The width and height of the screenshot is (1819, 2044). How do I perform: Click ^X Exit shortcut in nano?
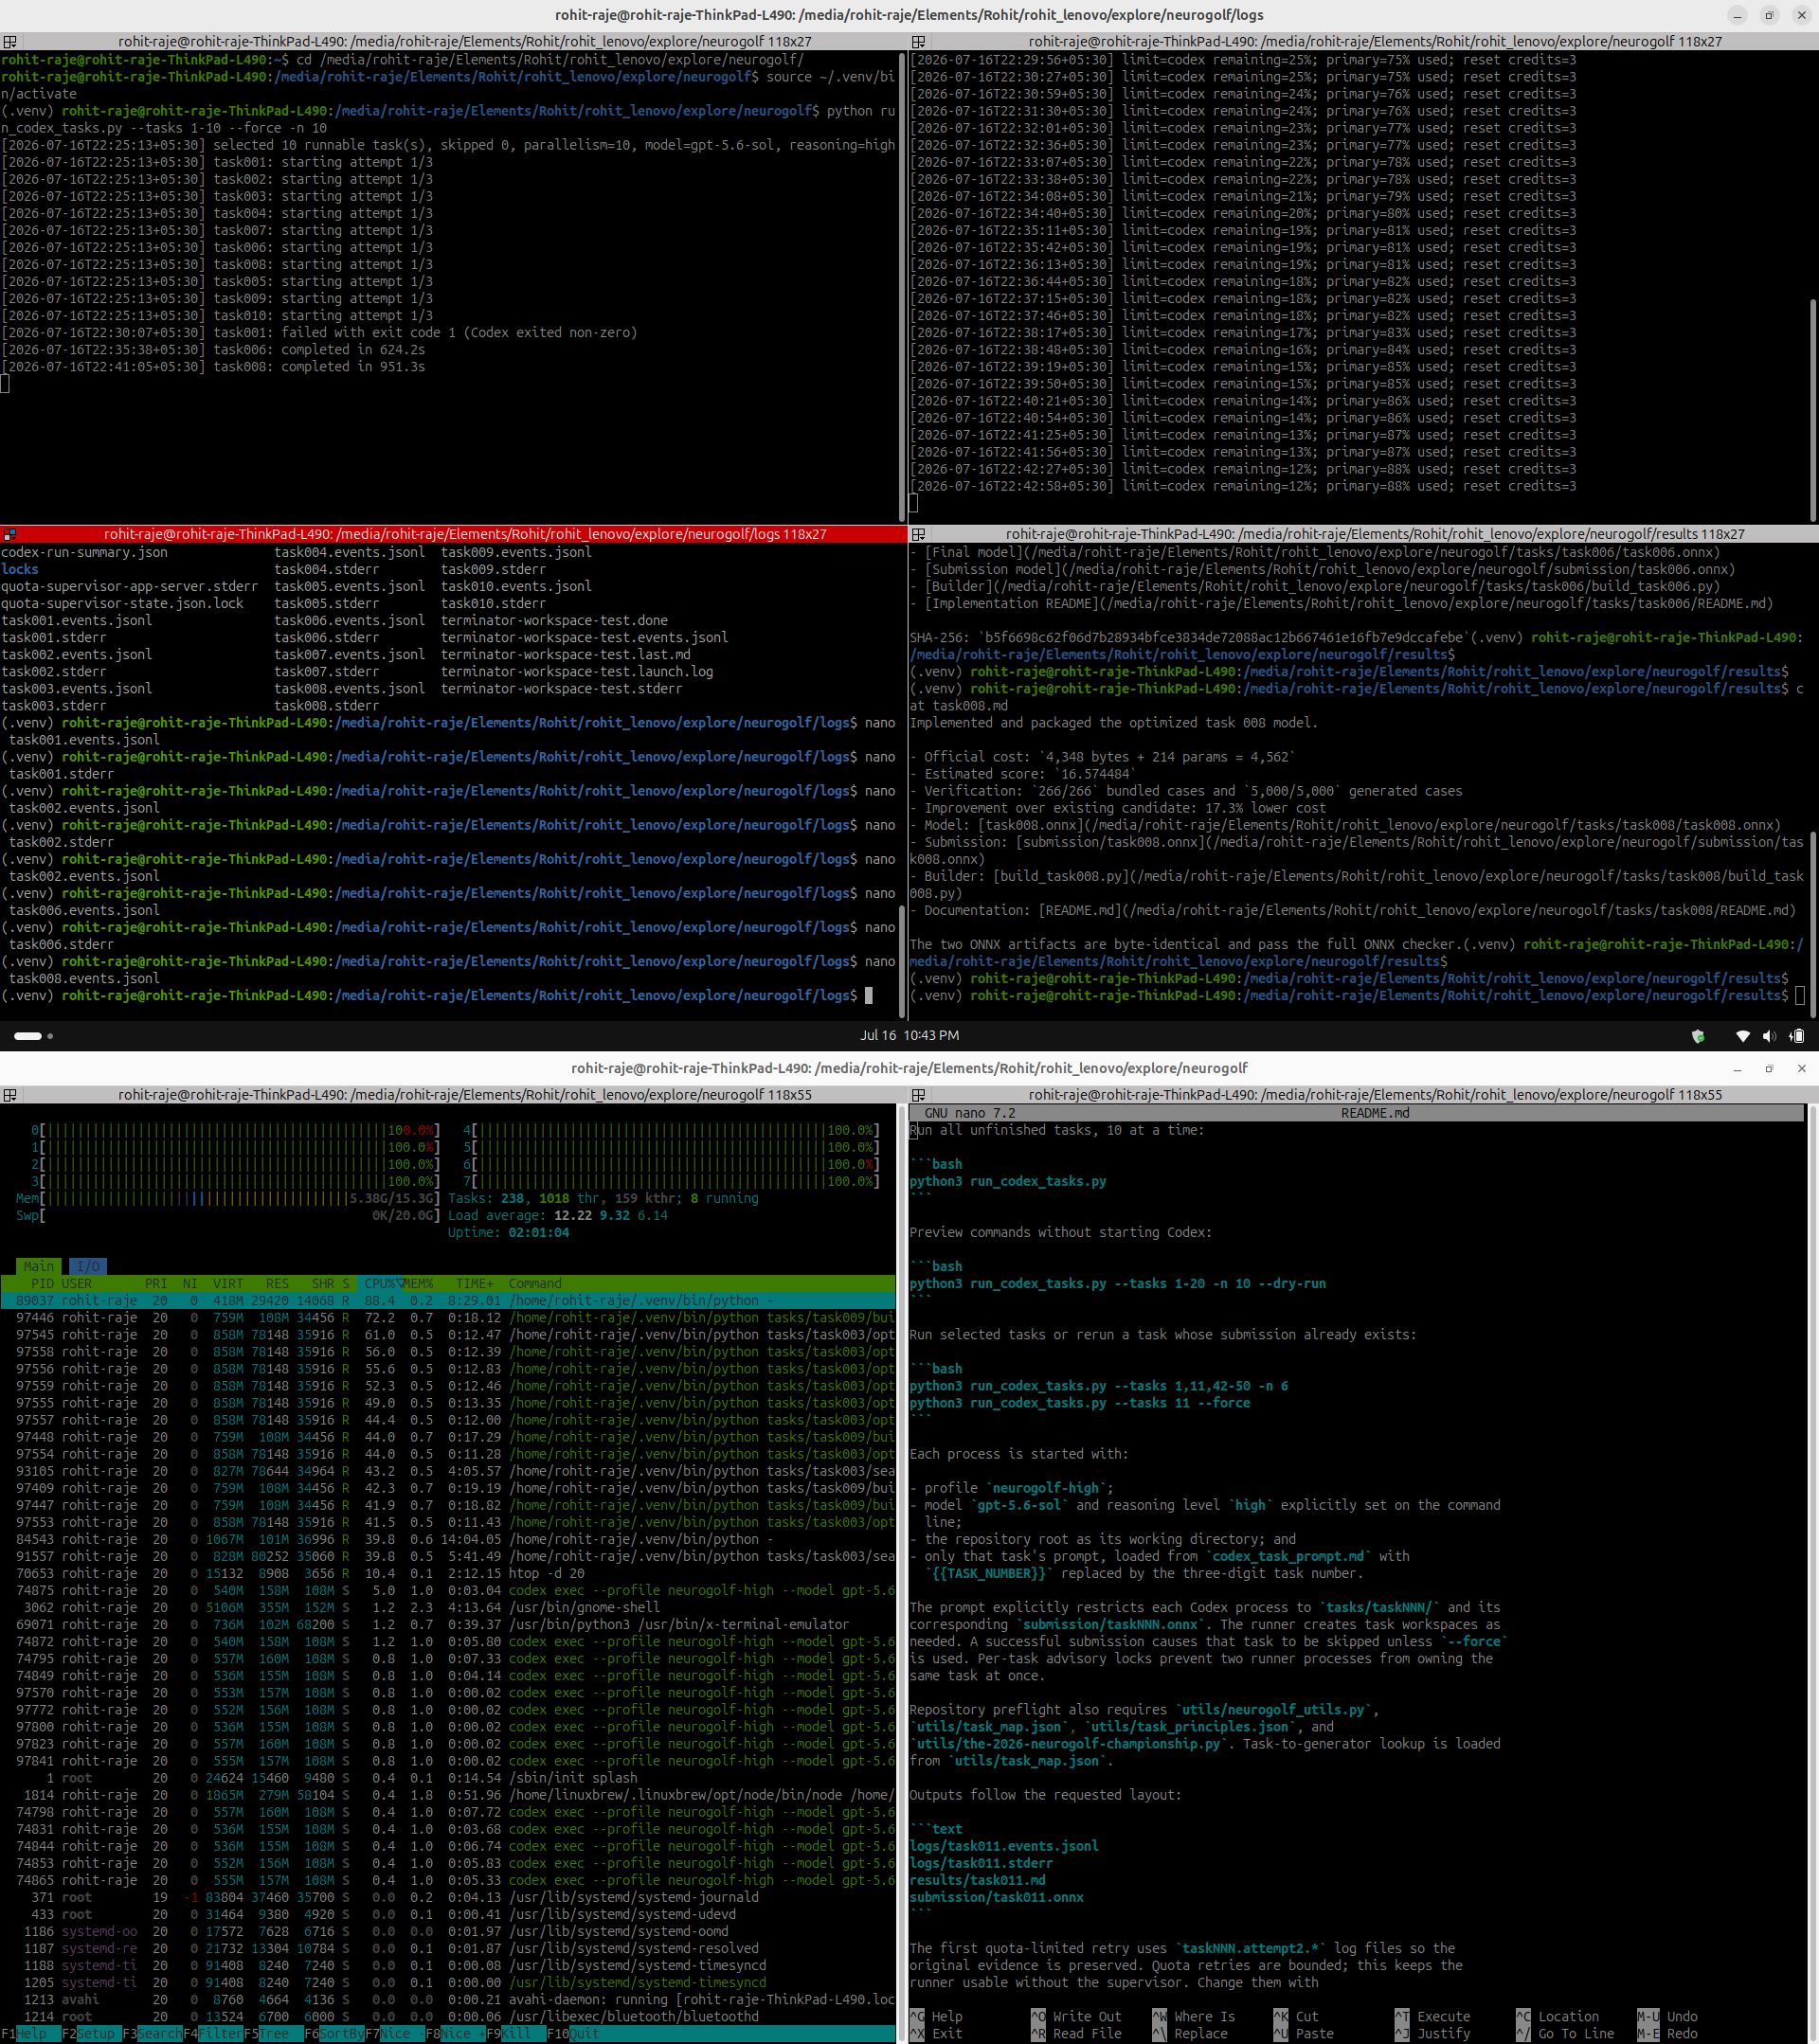tap(937, 2034)
